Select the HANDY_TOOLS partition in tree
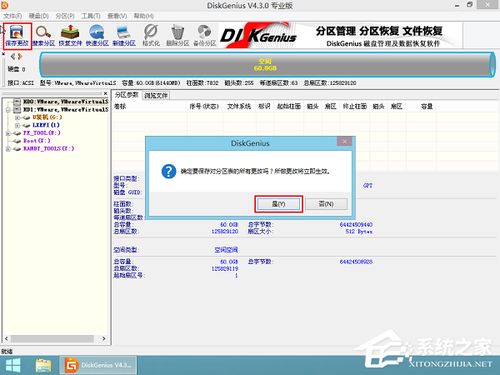Screen dimensions: 500x375 [x=49, y=149]
